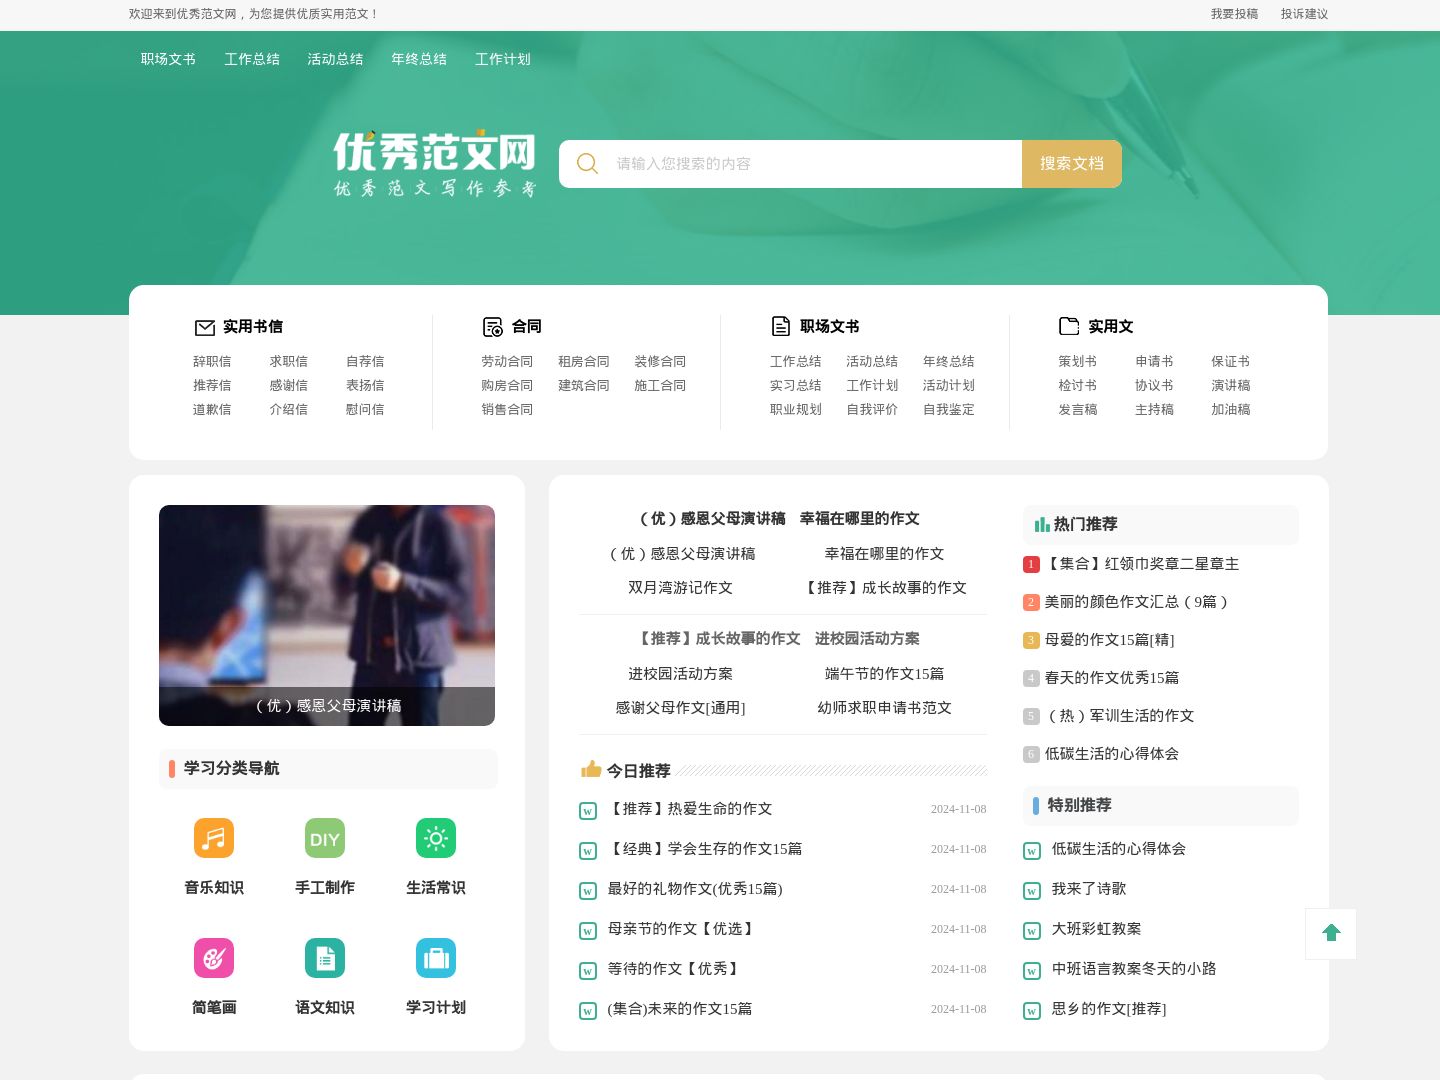1440x1080 pixels.
Task: Open 职场文书 in the top navigation
Action: pos(168,59)
